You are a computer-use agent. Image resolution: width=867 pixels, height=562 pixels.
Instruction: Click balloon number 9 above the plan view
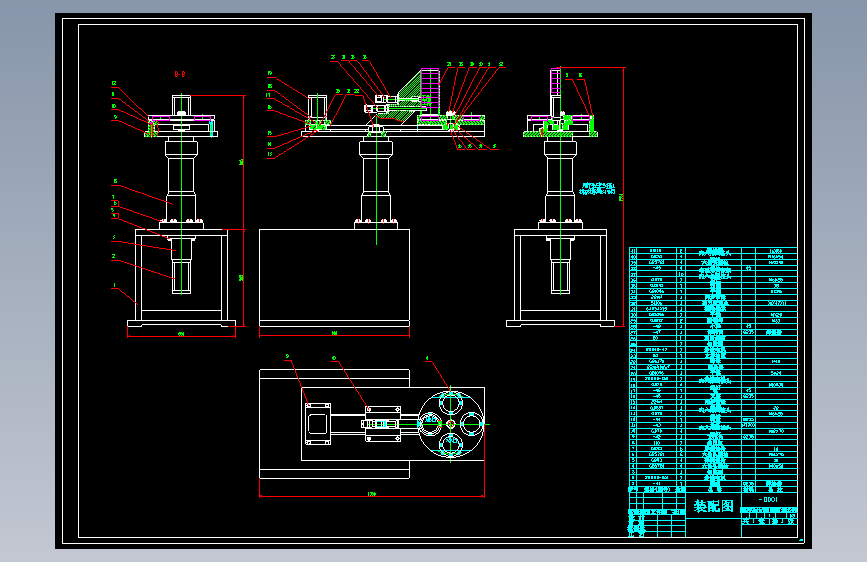[288, 356]
